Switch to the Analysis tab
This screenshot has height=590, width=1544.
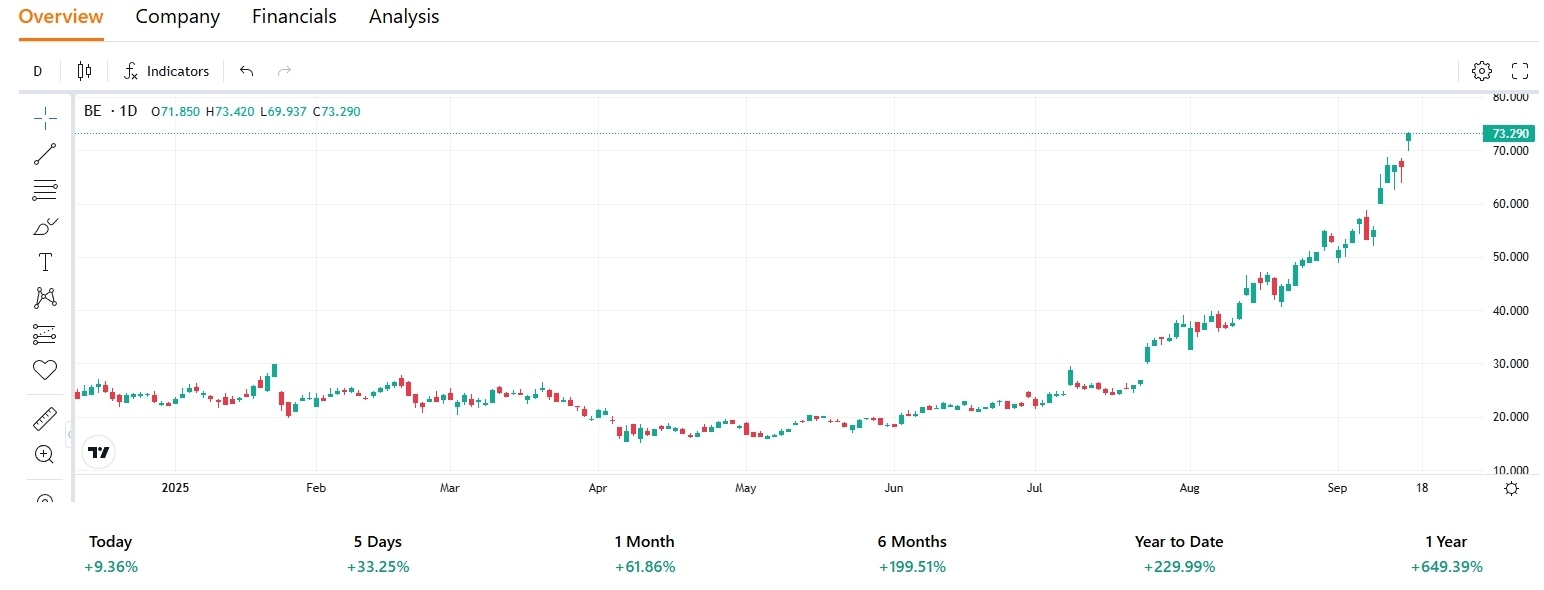coord(404,17)
